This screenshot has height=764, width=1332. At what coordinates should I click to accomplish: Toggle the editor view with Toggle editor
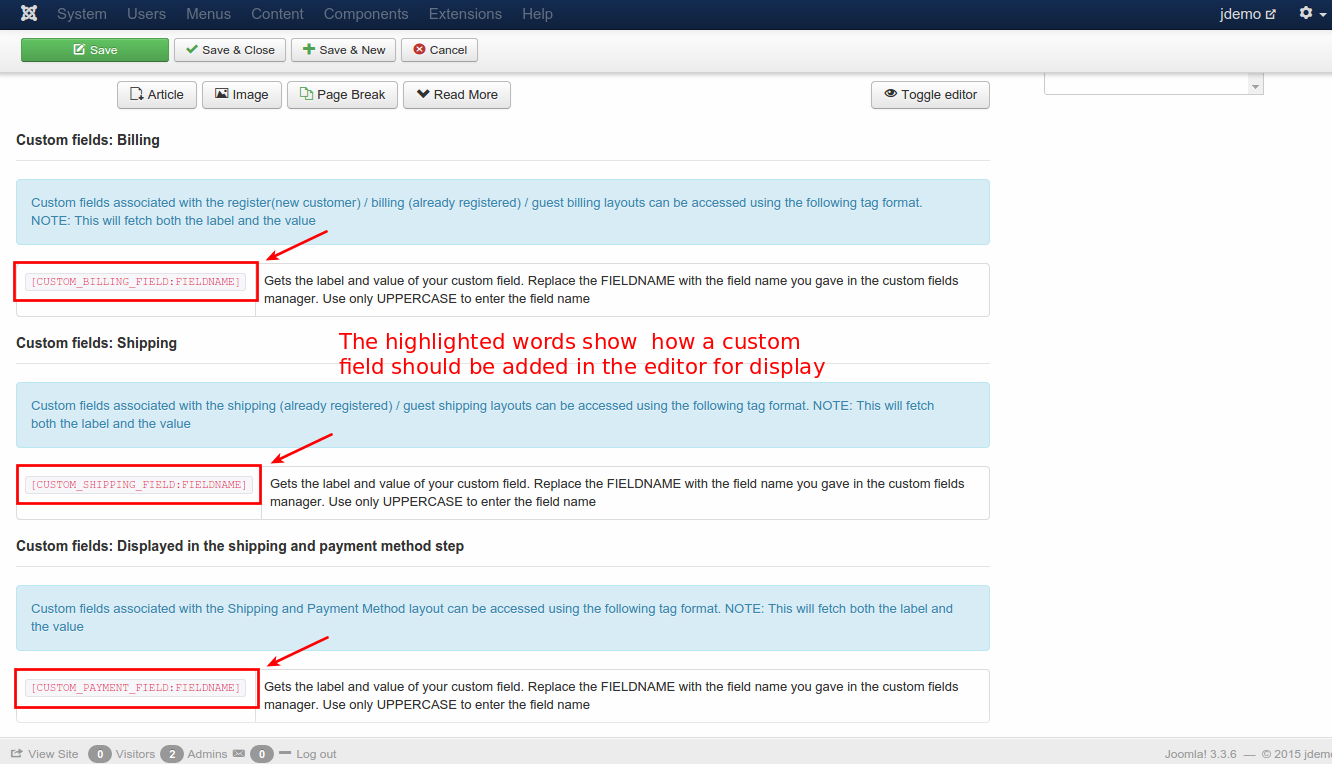[930, 95]
